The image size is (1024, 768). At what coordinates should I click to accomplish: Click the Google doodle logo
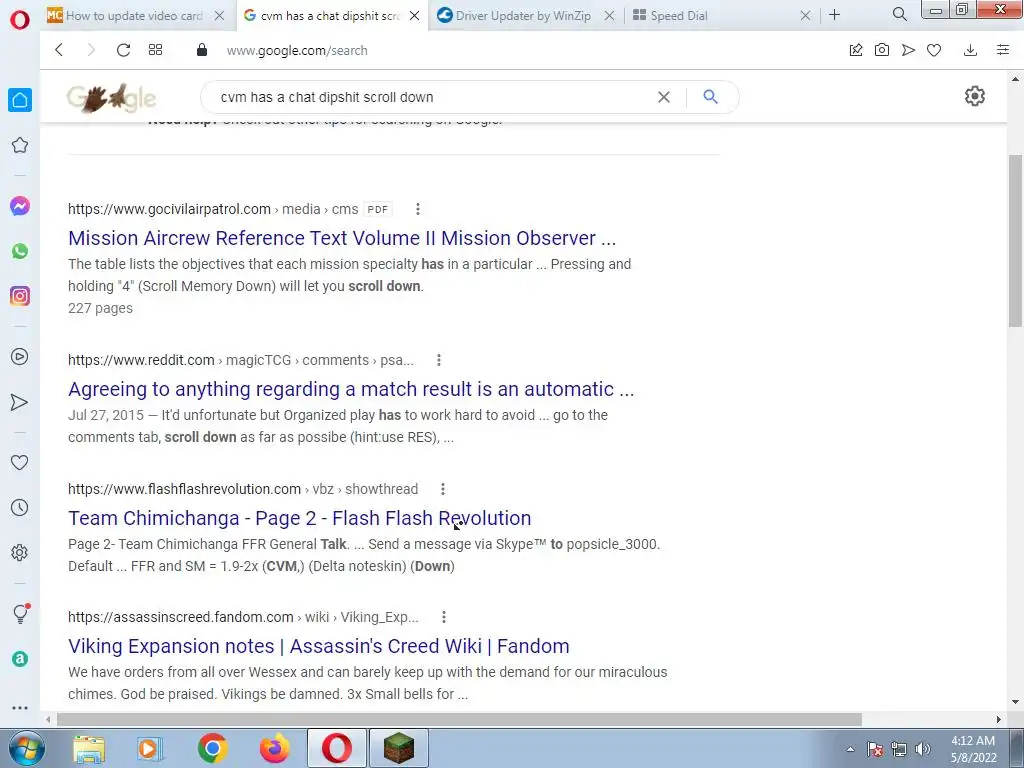pyautogui.click(x=111, y=98)
